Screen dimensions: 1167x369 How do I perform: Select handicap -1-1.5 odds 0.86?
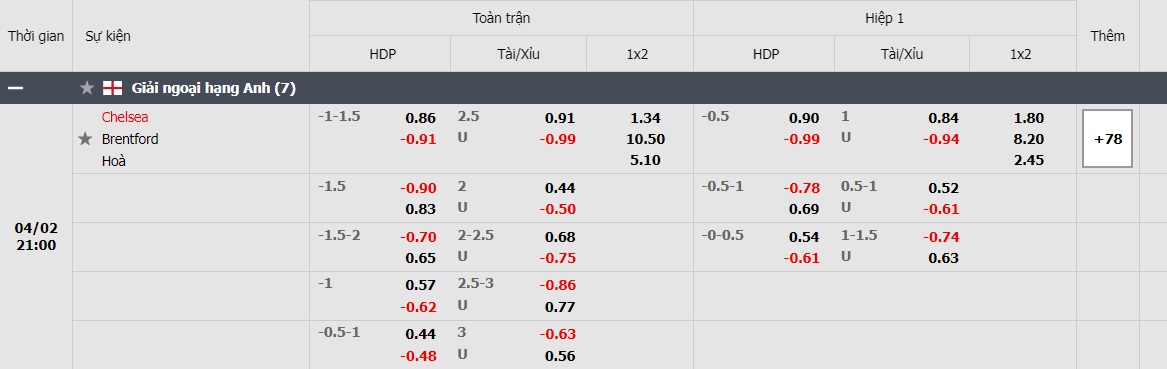coord(421,118)
